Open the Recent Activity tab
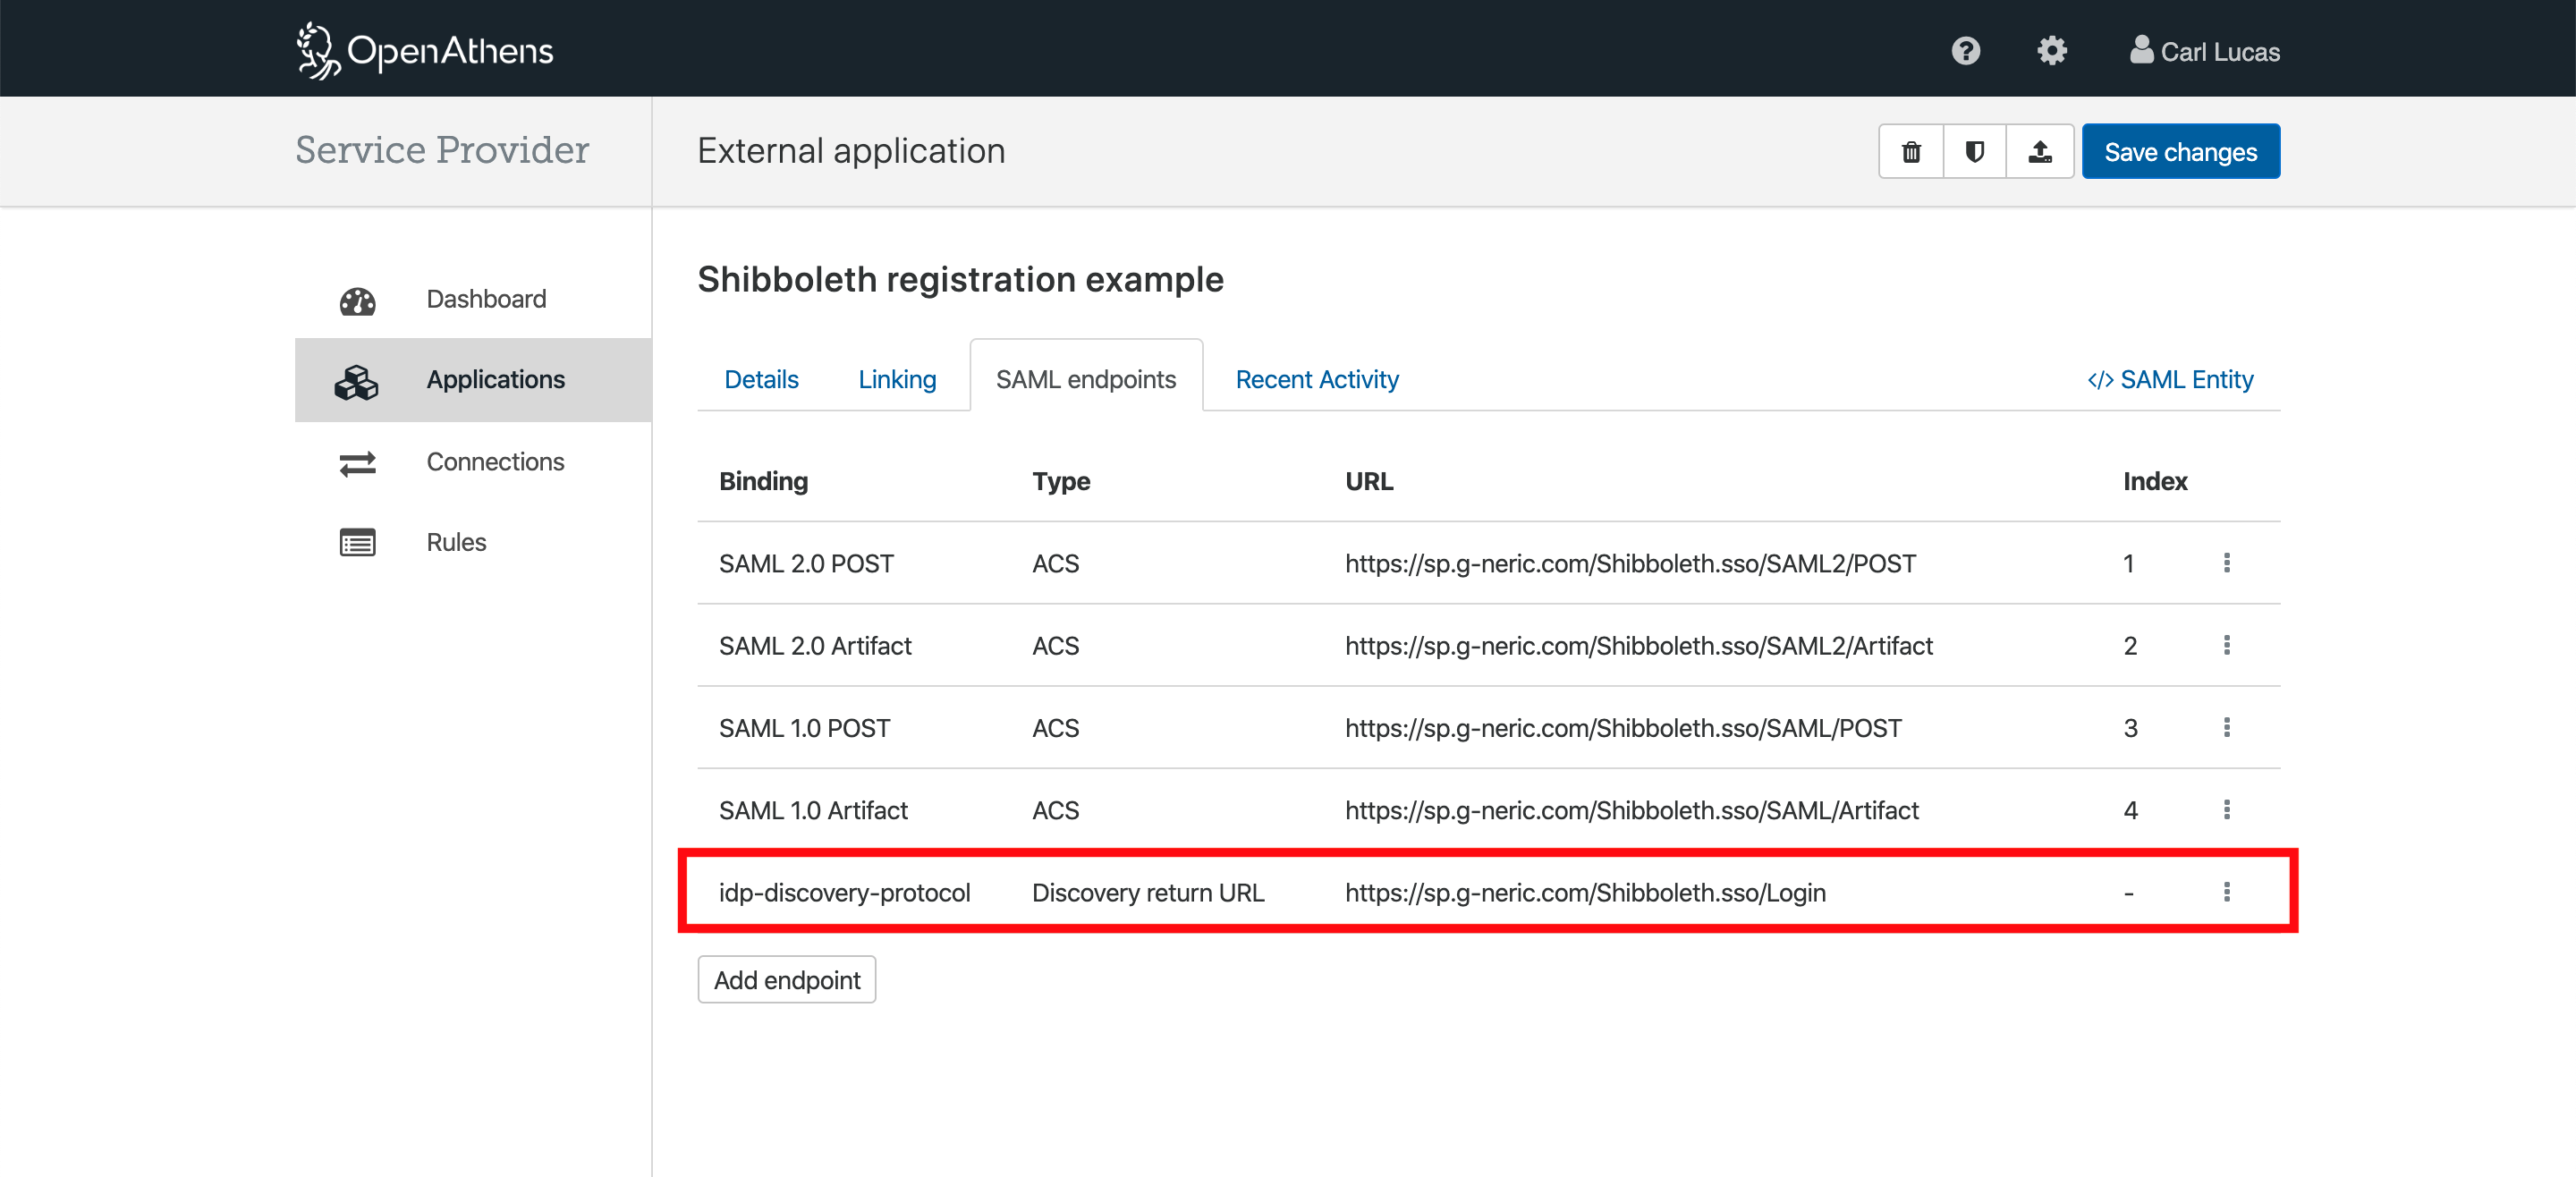 (1316, 379)
